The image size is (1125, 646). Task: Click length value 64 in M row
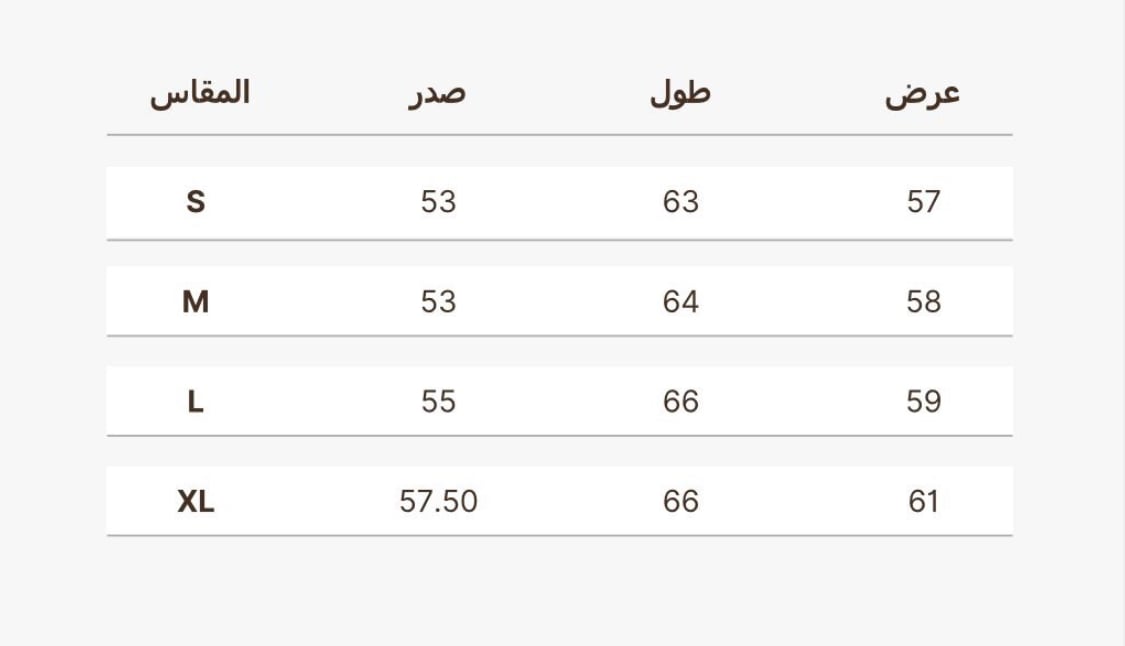tap(681, 301)
